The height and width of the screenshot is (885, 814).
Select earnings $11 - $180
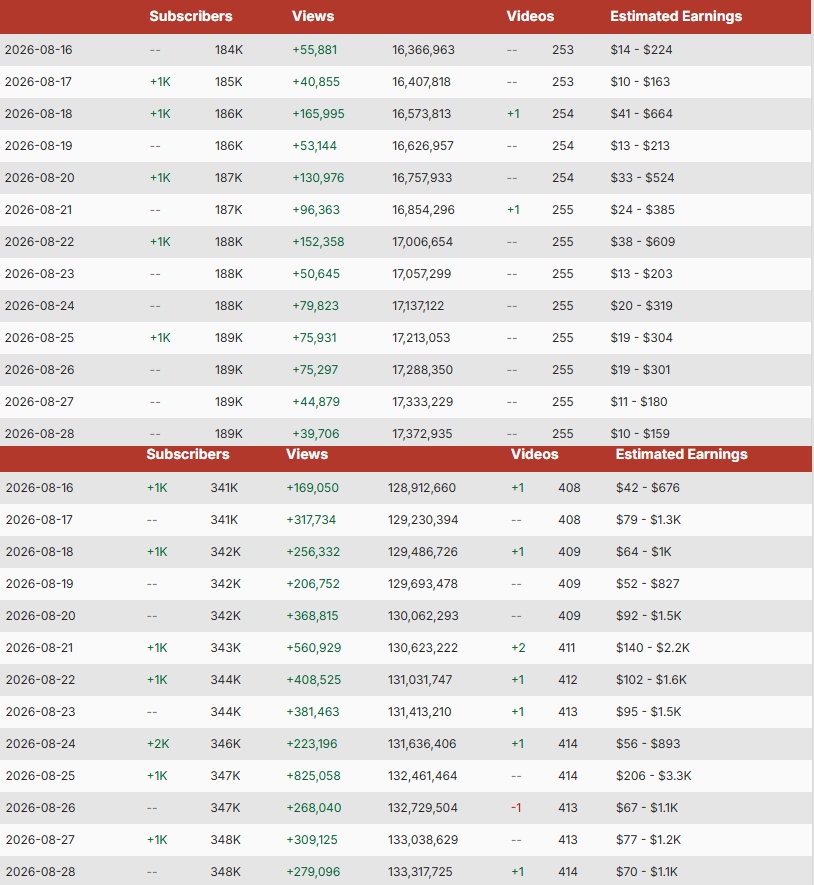click(638, 402)
